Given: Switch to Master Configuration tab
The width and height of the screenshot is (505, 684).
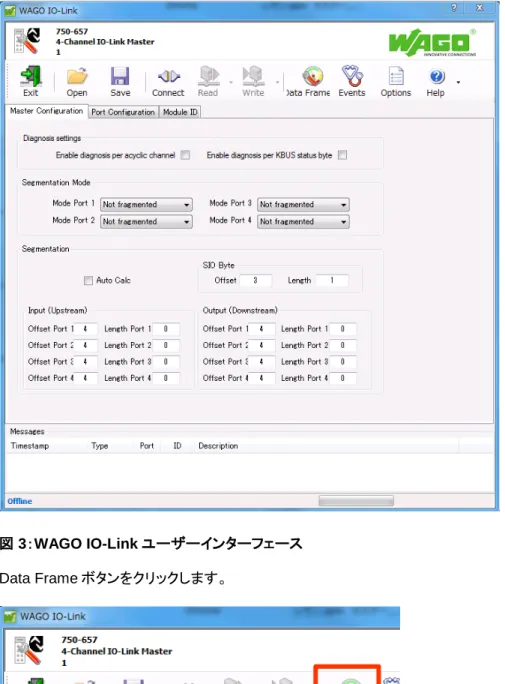Looking at the screenshot, I should [x=47, y=111].
